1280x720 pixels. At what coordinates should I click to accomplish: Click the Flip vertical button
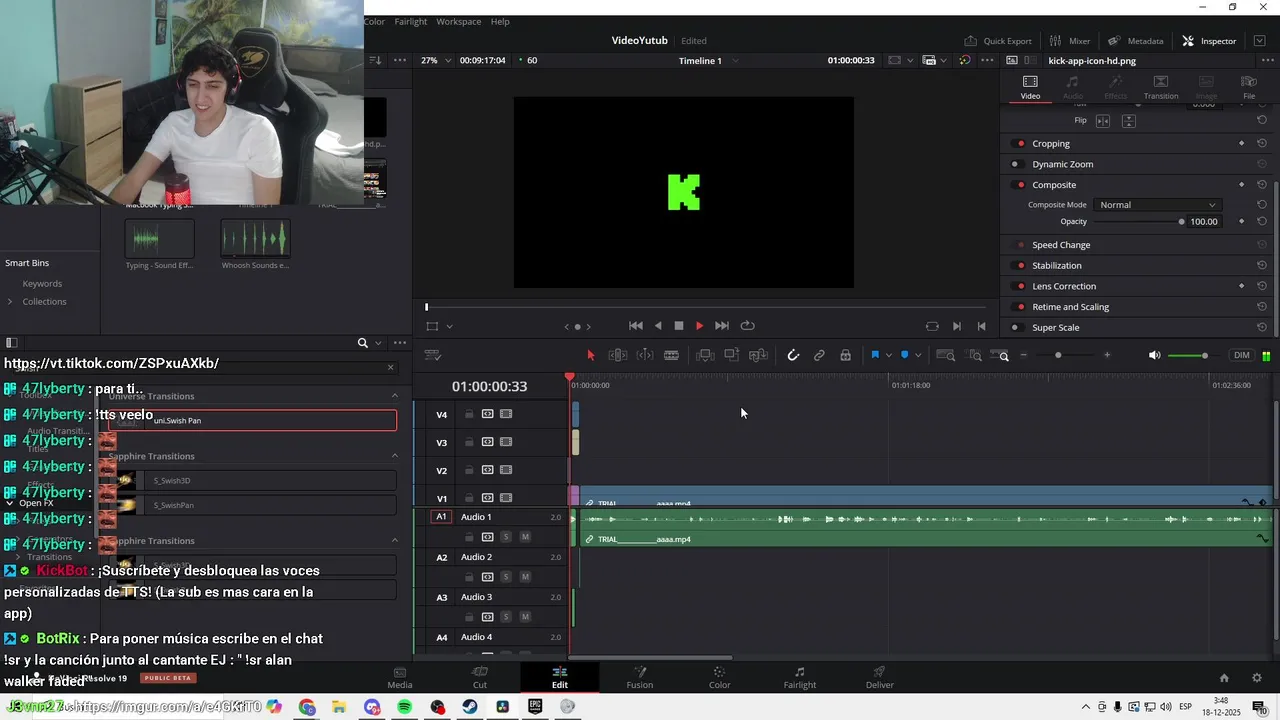(1129, 121)
